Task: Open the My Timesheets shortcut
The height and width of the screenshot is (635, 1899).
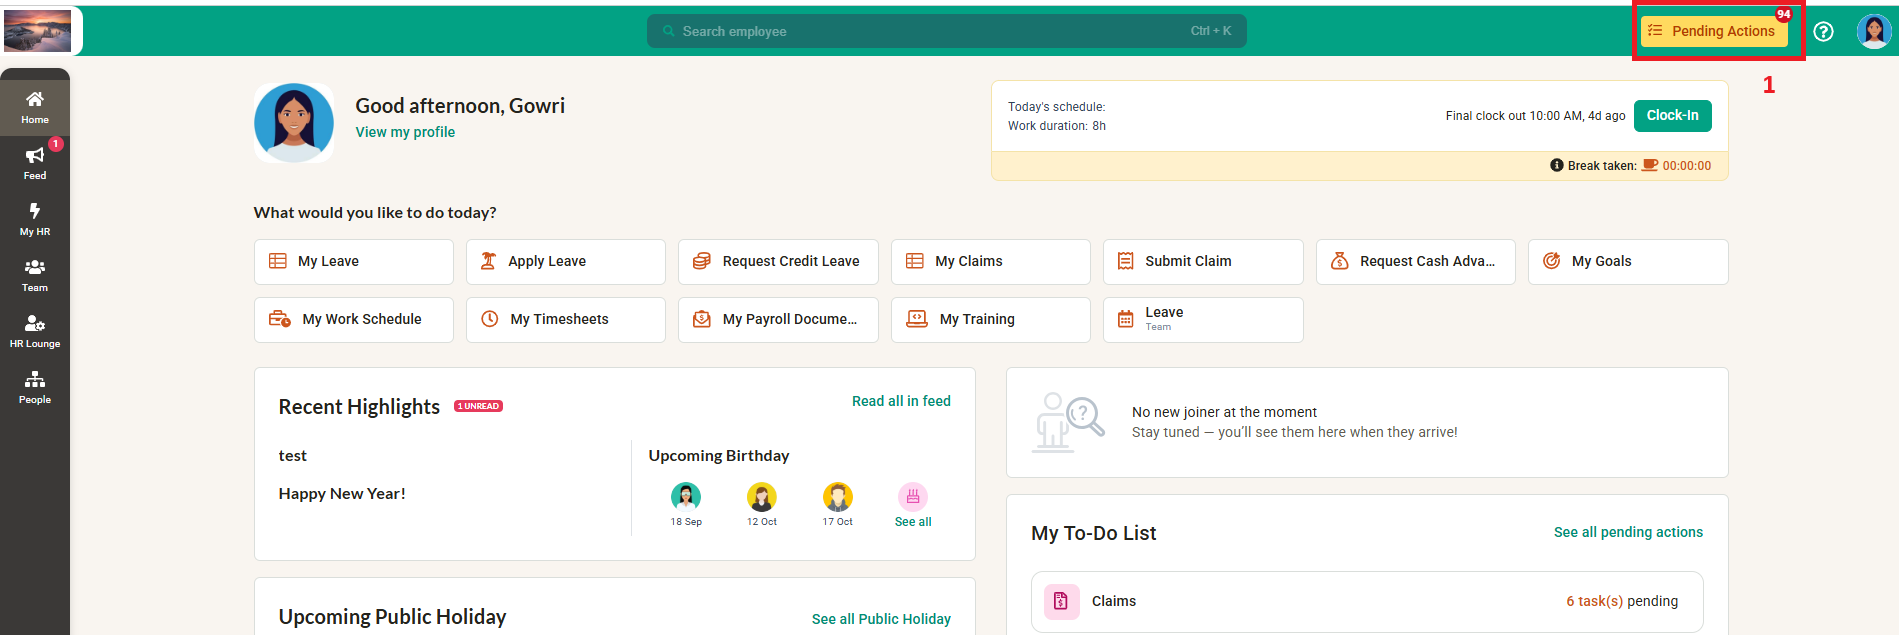Action: tap(566, 320)
